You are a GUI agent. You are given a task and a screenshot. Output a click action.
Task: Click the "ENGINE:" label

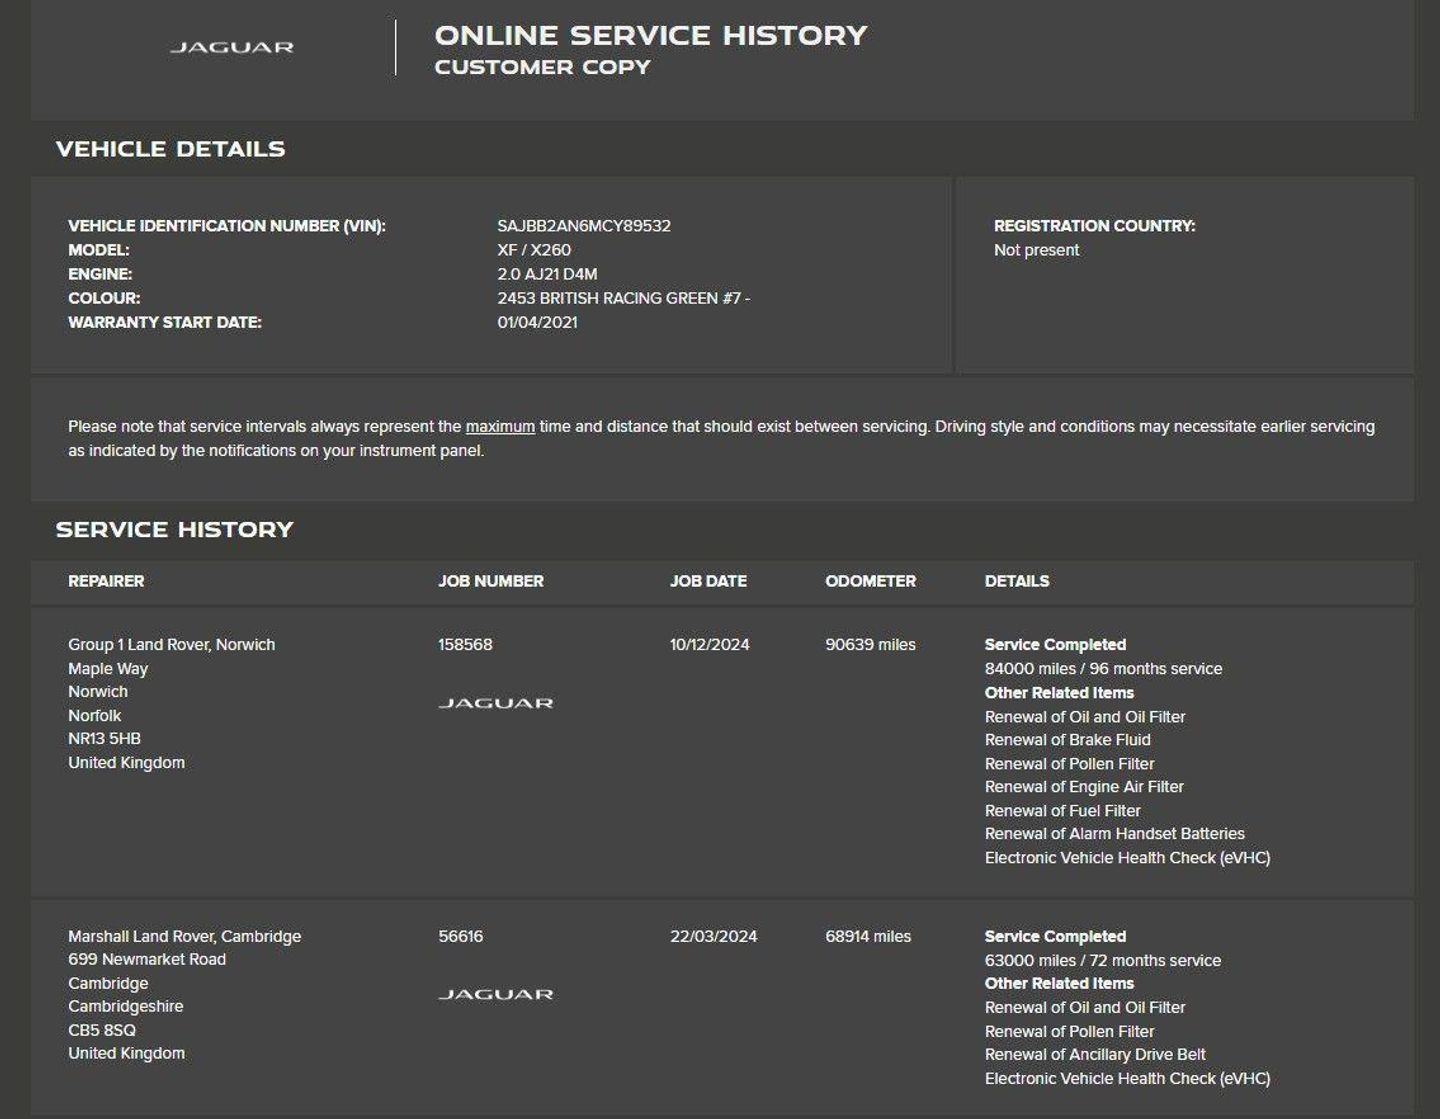[x=100, y=274]
